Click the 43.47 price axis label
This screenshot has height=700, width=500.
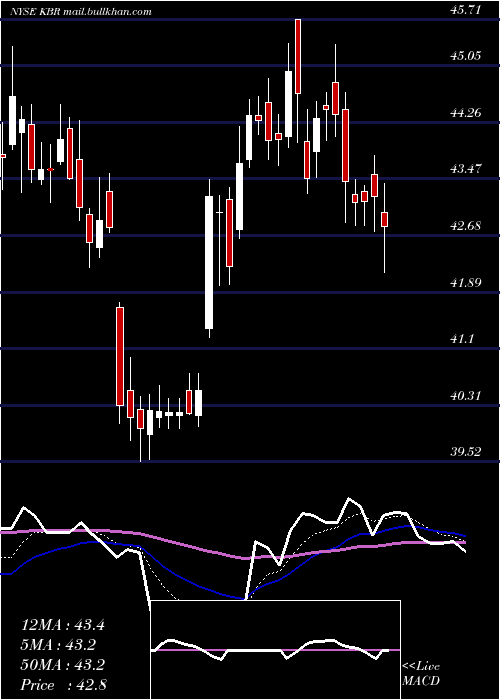tap(466, 169)
